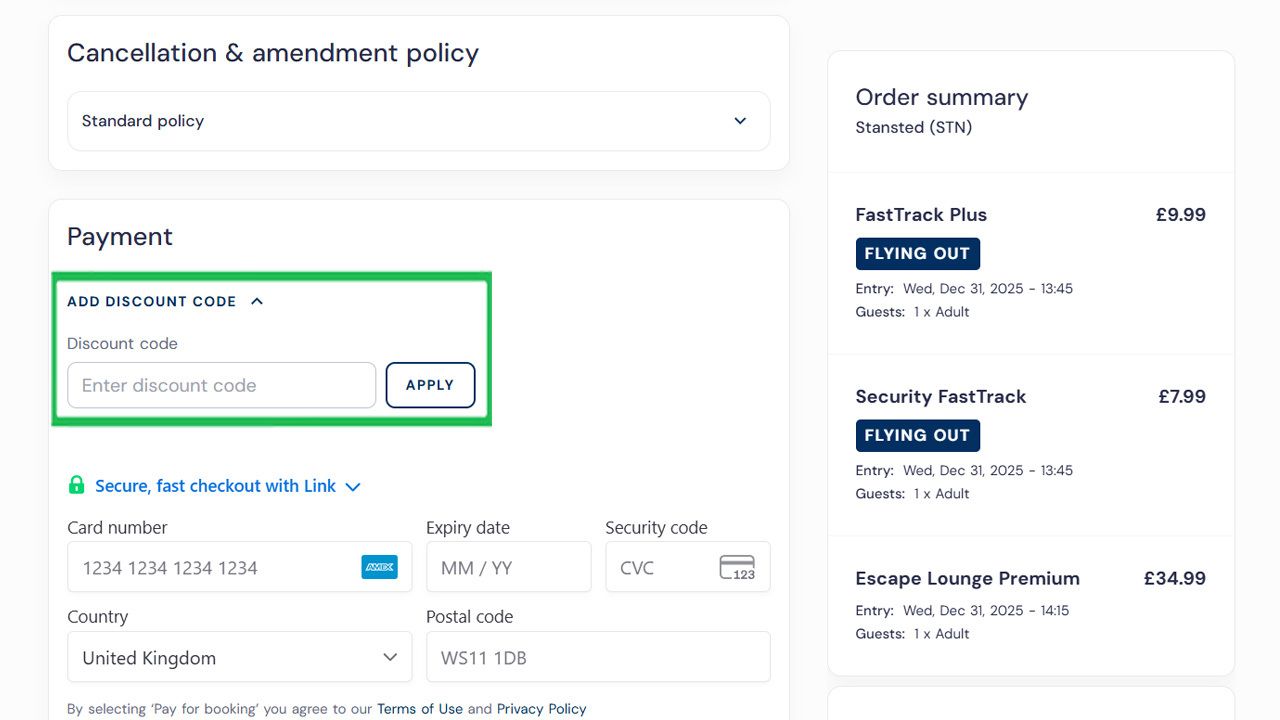Click the CVC card graphic in security code field
This screenshot has height=720, width=1280.
738,567
